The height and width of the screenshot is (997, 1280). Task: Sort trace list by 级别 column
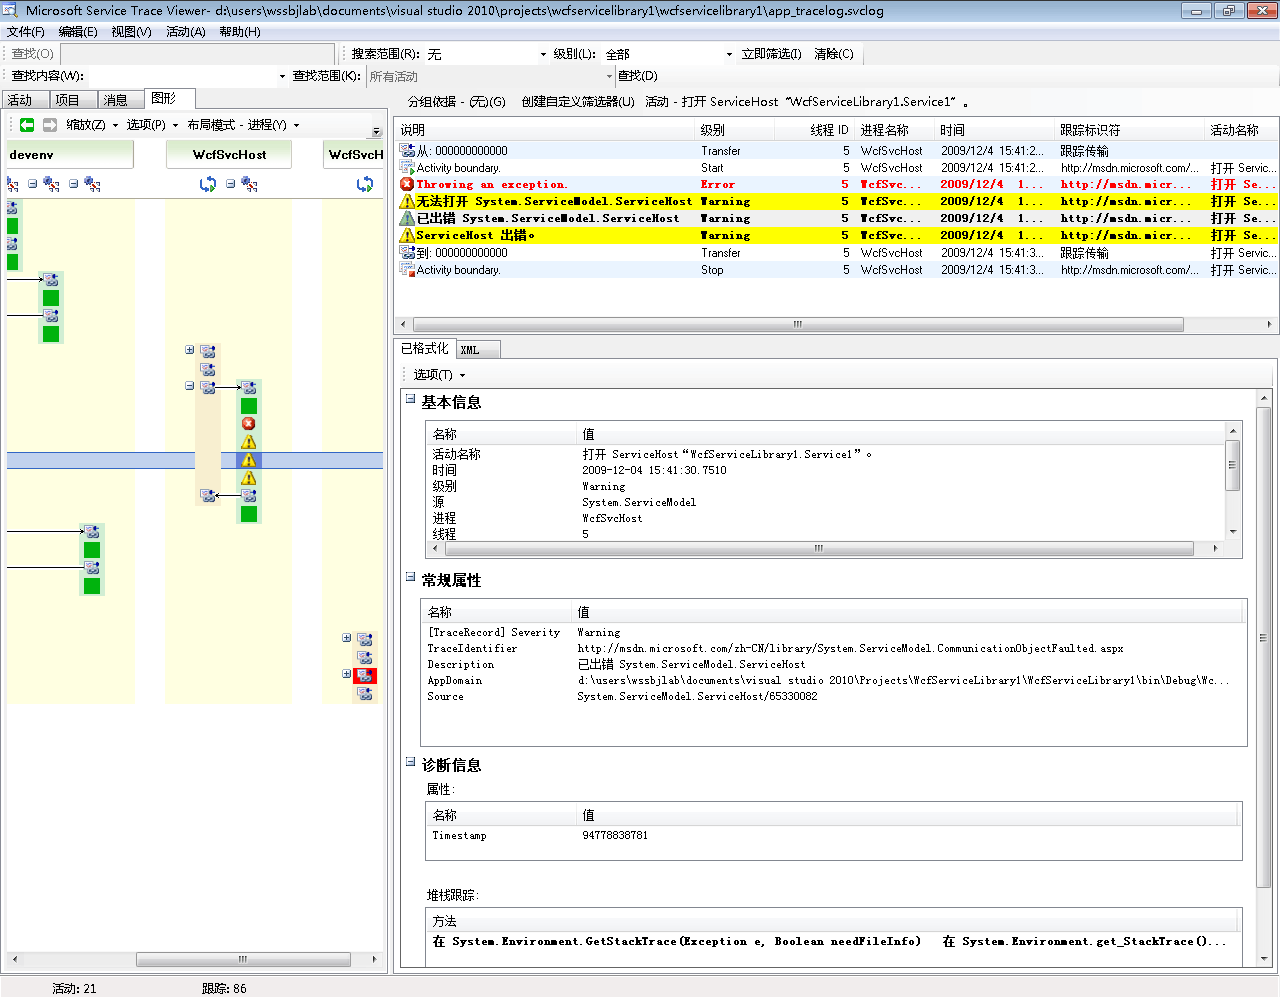[735, 130]
